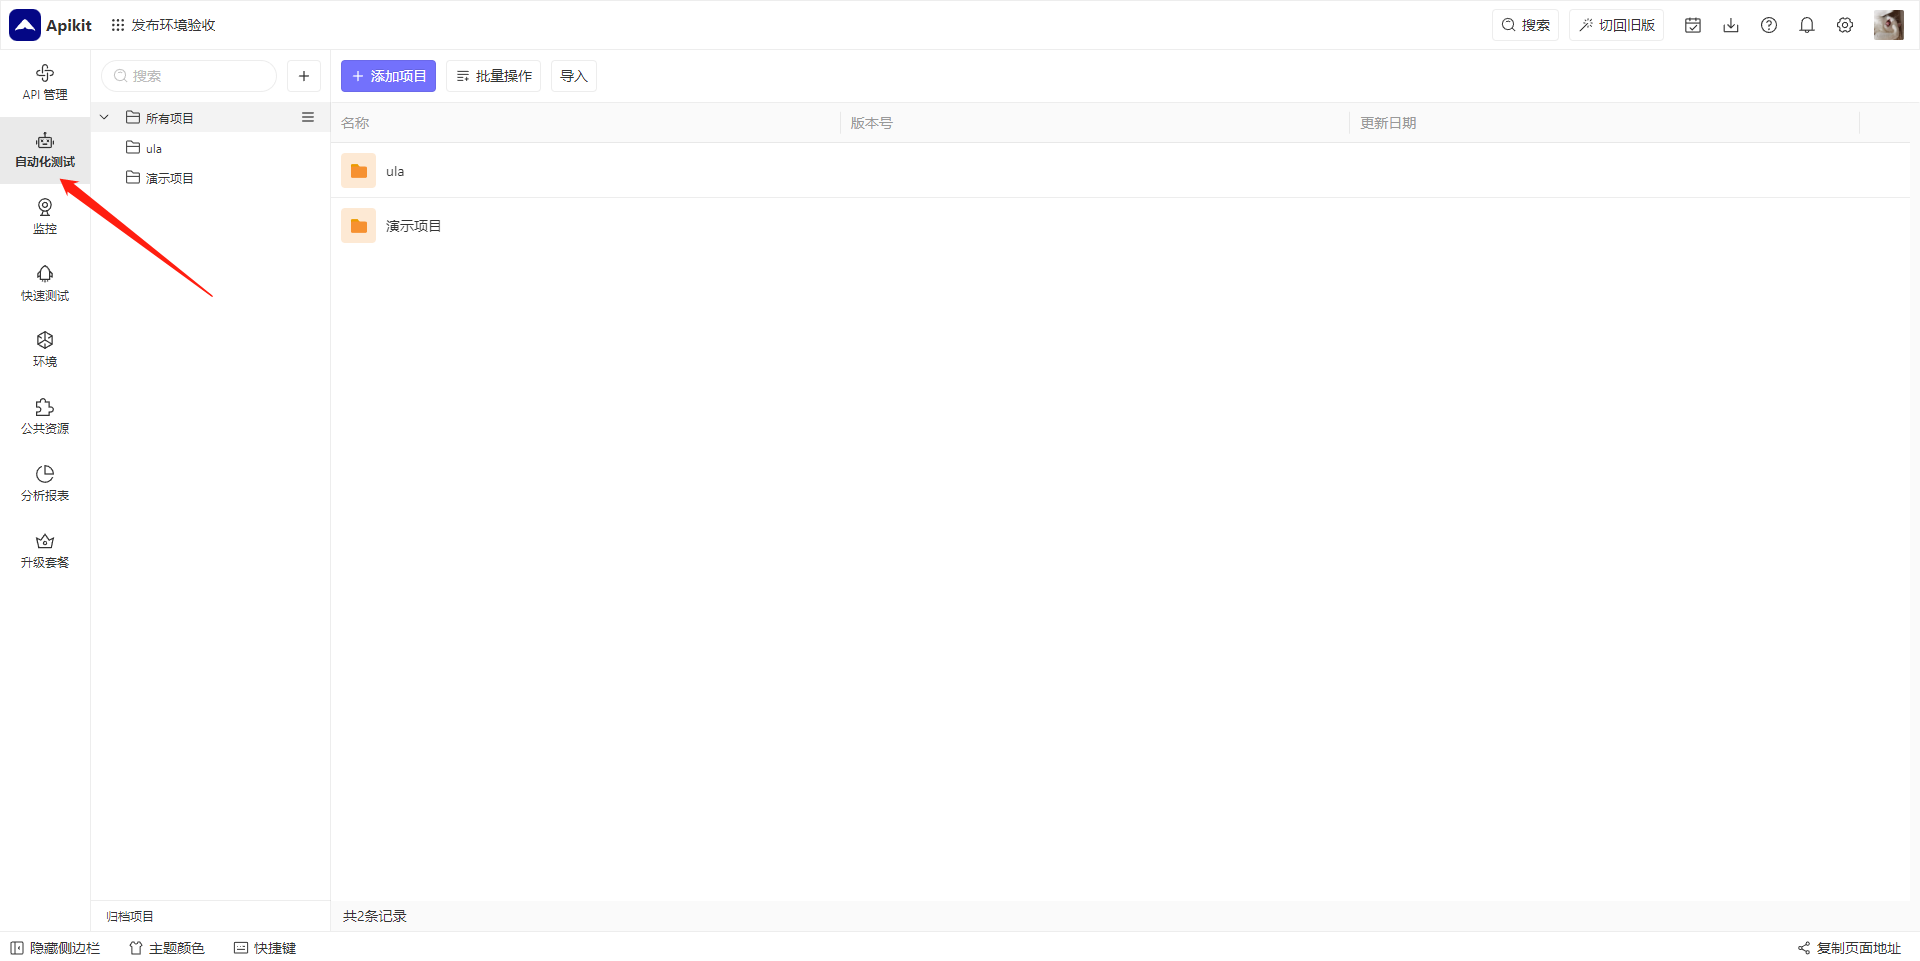This screenshot has height=961, width=1920.
Task: Click the plus icon beside the sidebar search
Action: point(304,76)
